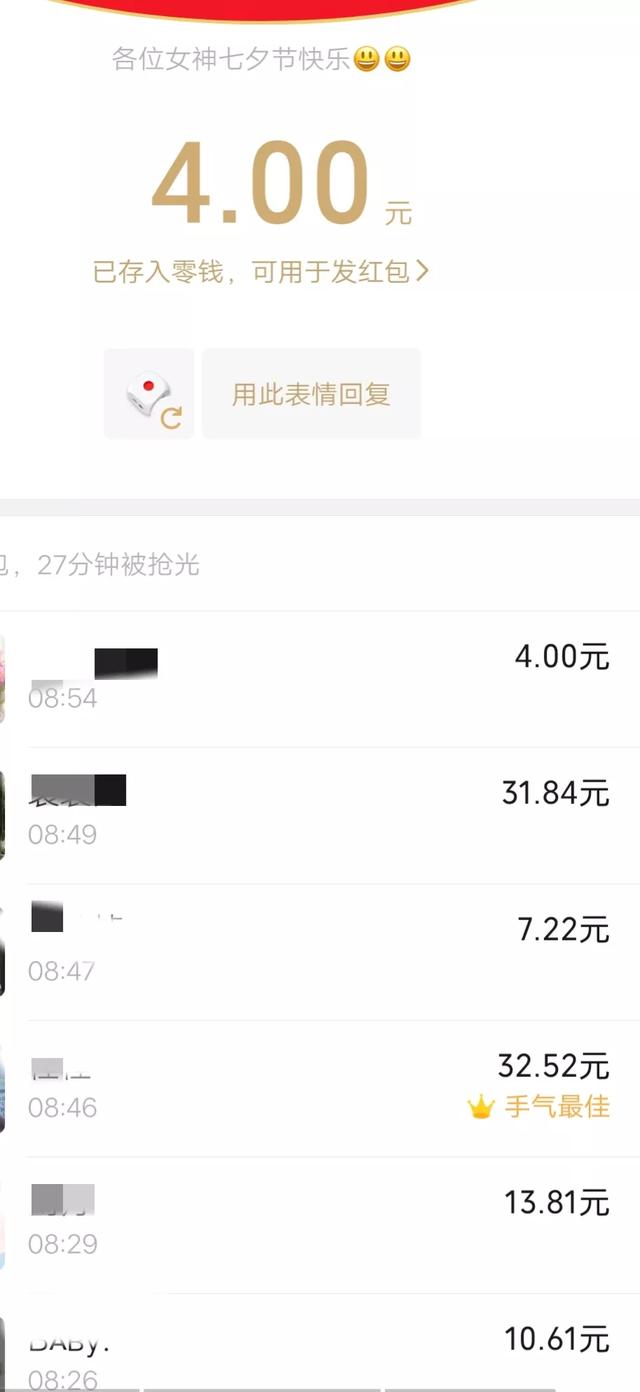Select the row with 13.81元
This screenshot has height=1392, width=640.
[x=320, y=1226]
